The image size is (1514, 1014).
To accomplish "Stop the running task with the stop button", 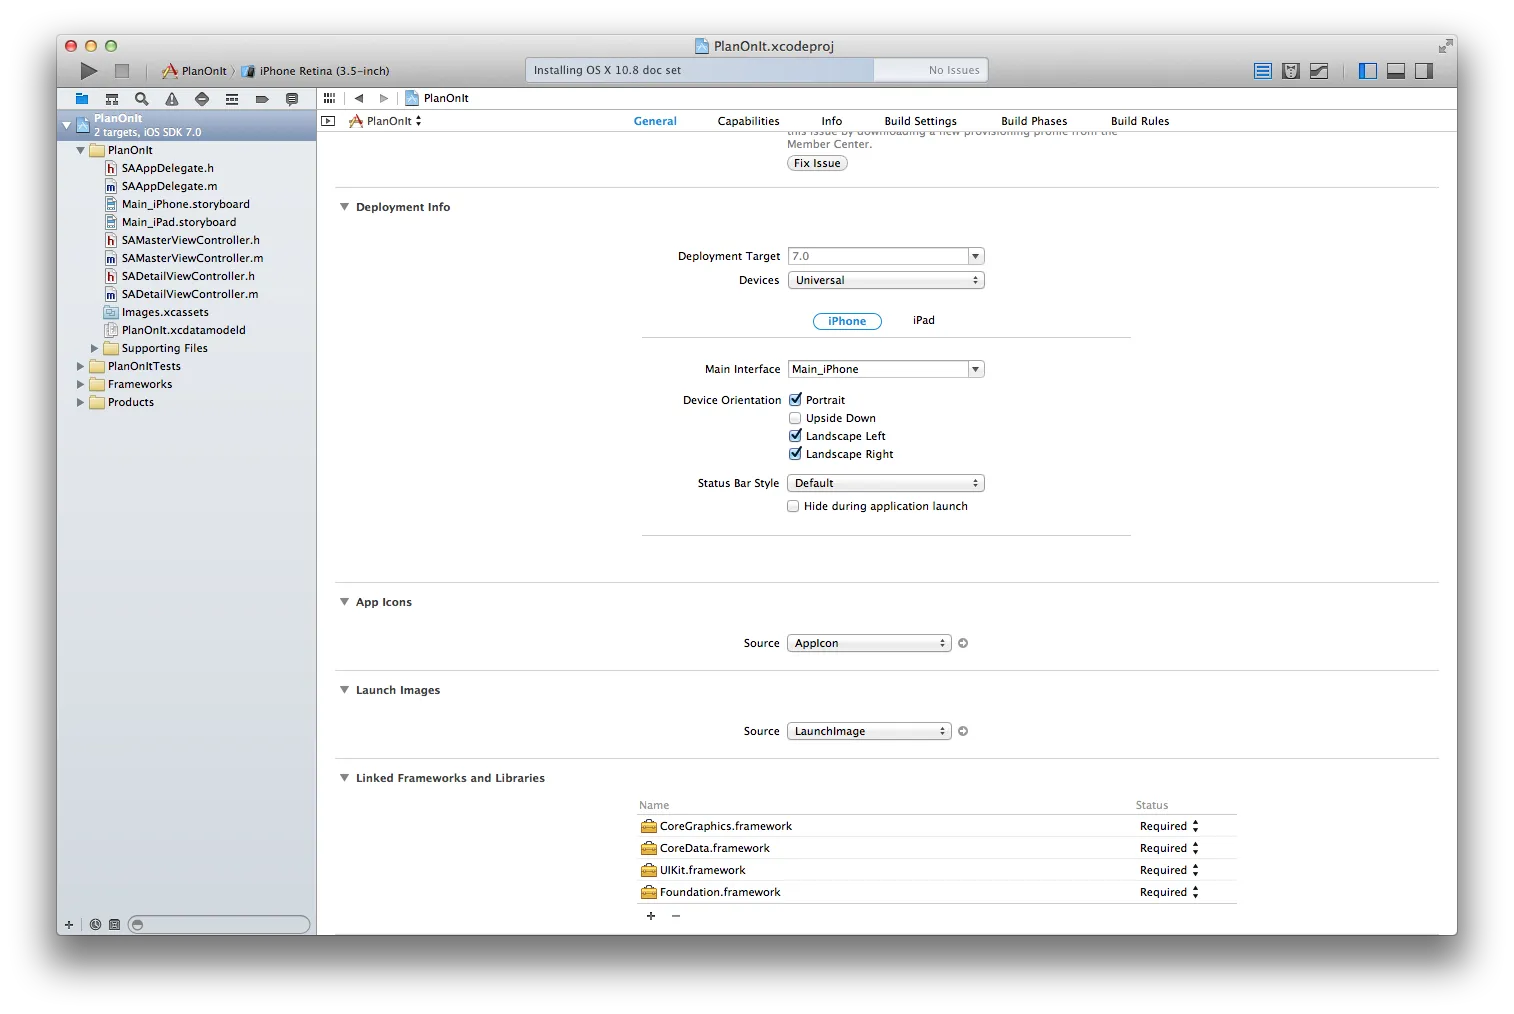I will coord(122,71).
